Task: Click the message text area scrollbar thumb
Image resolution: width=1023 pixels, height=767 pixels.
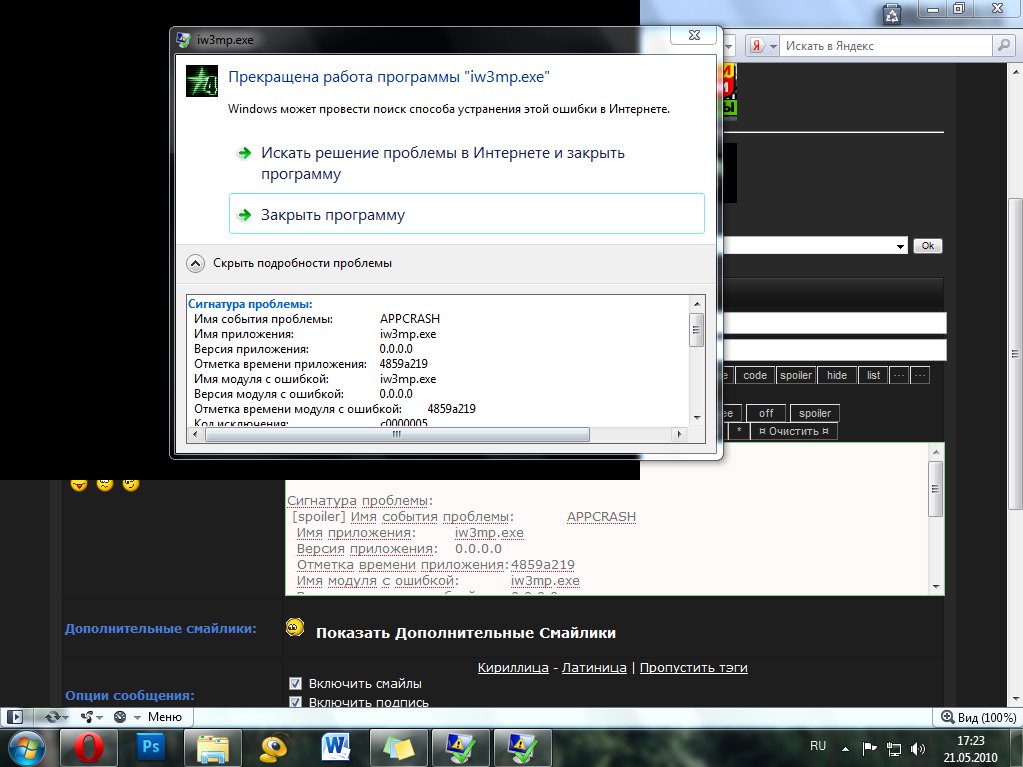Action: (x=936, y=489)
